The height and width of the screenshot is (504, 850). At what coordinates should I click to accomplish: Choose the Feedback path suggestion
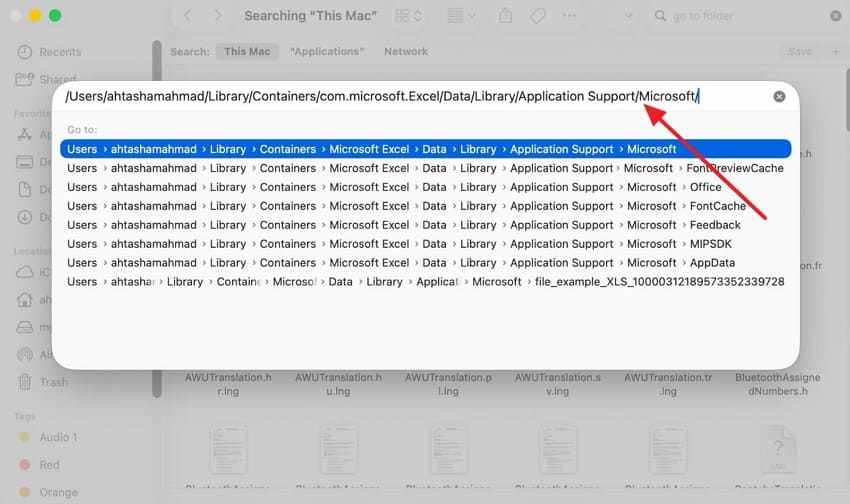point(426,225)
